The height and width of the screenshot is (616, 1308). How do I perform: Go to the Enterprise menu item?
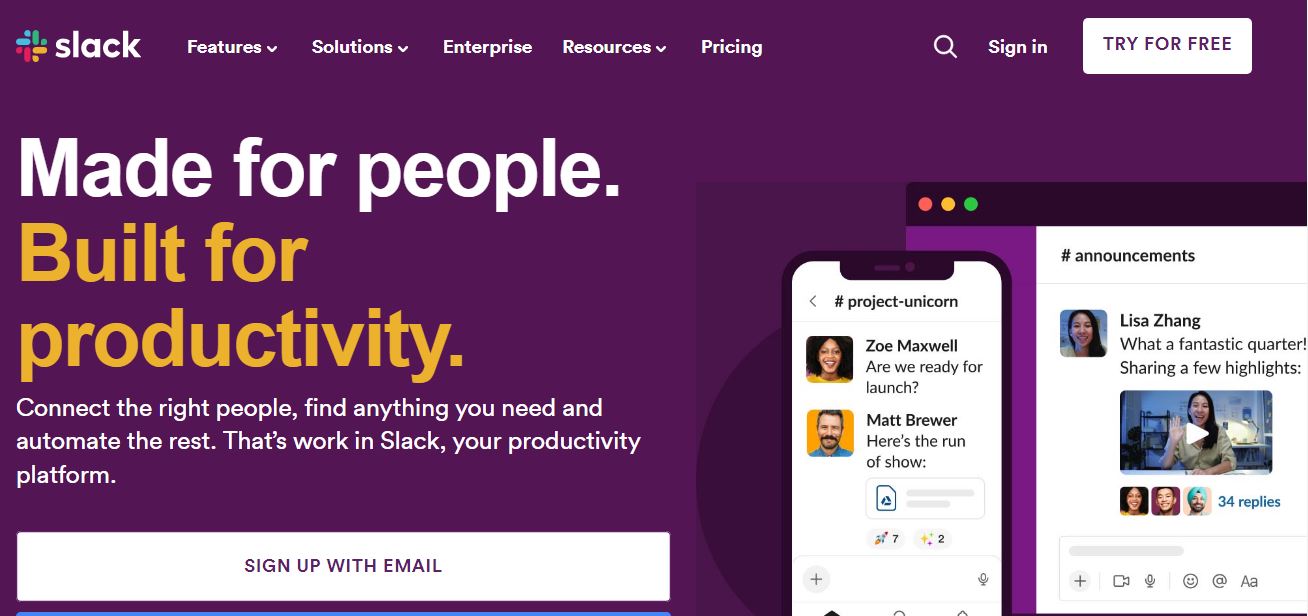[487, 47]
